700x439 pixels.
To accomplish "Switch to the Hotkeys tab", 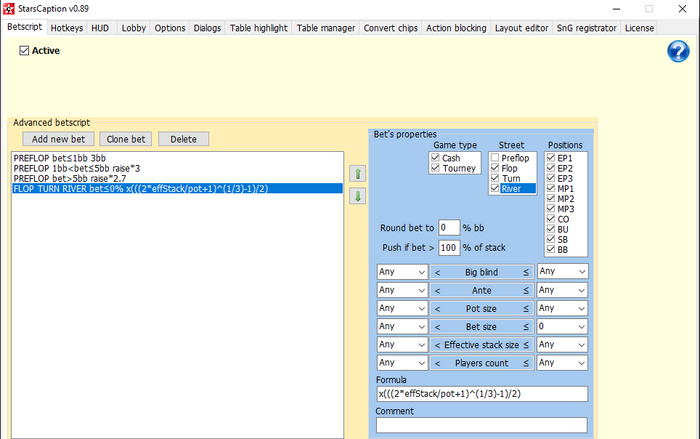I will point(68,28).
